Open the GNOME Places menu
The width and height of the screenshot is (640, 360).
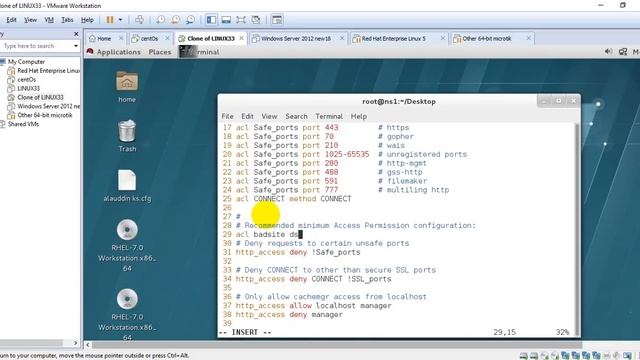click(160, 52)
